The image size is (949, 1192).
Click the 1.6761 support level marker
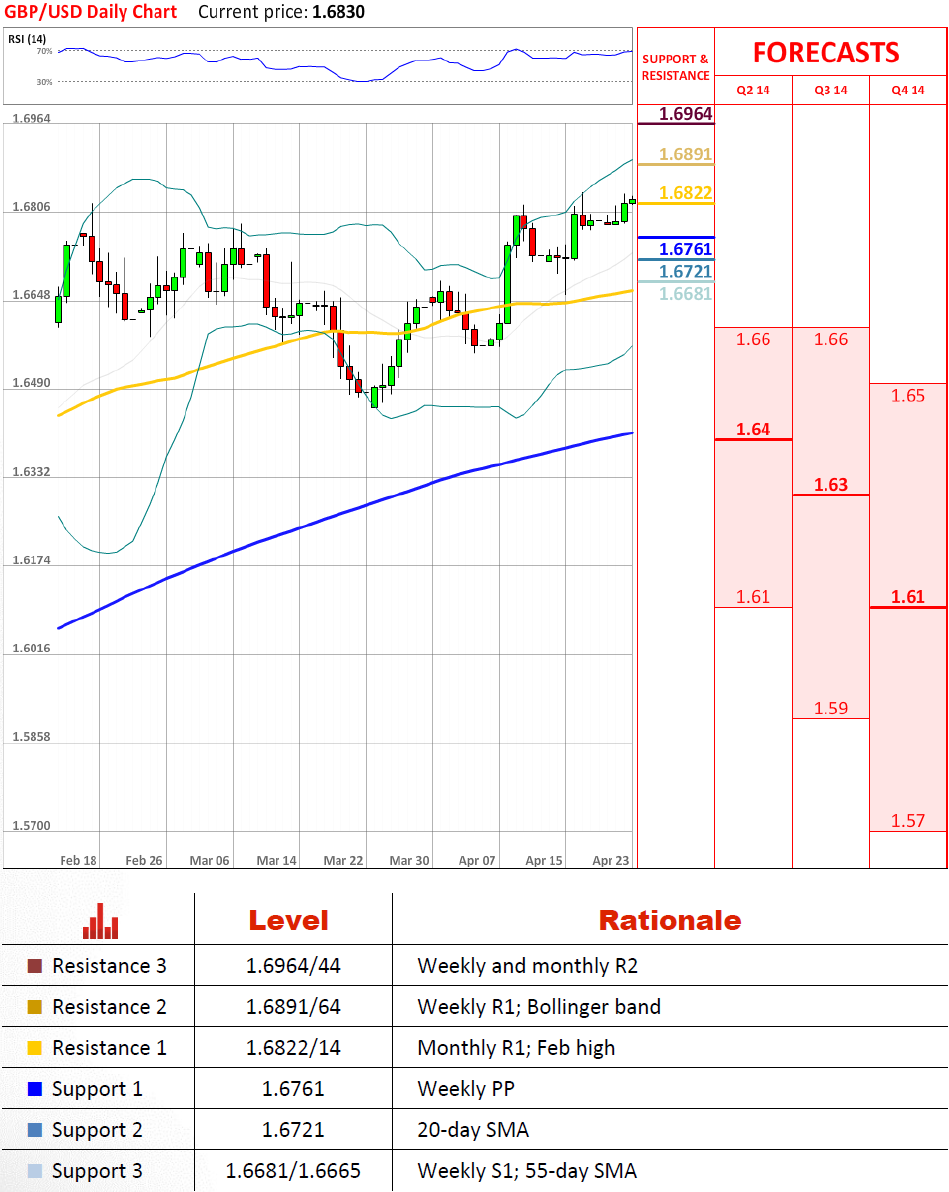coord(685,249)
